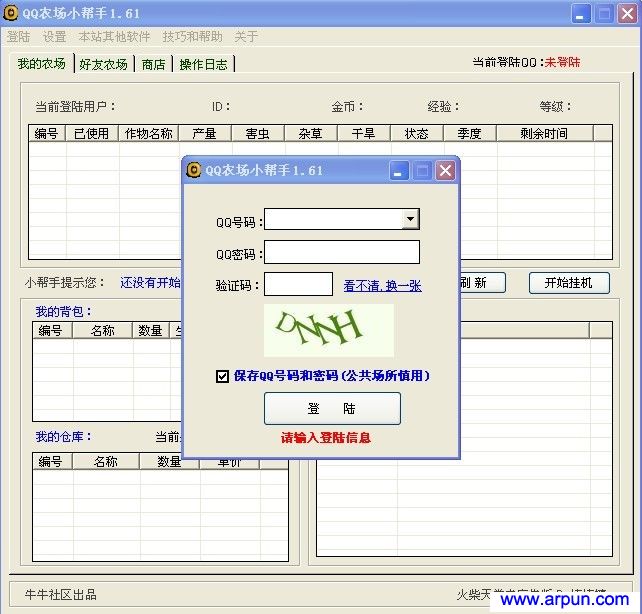Click the 刷新 button in main window

pos(482,283)
